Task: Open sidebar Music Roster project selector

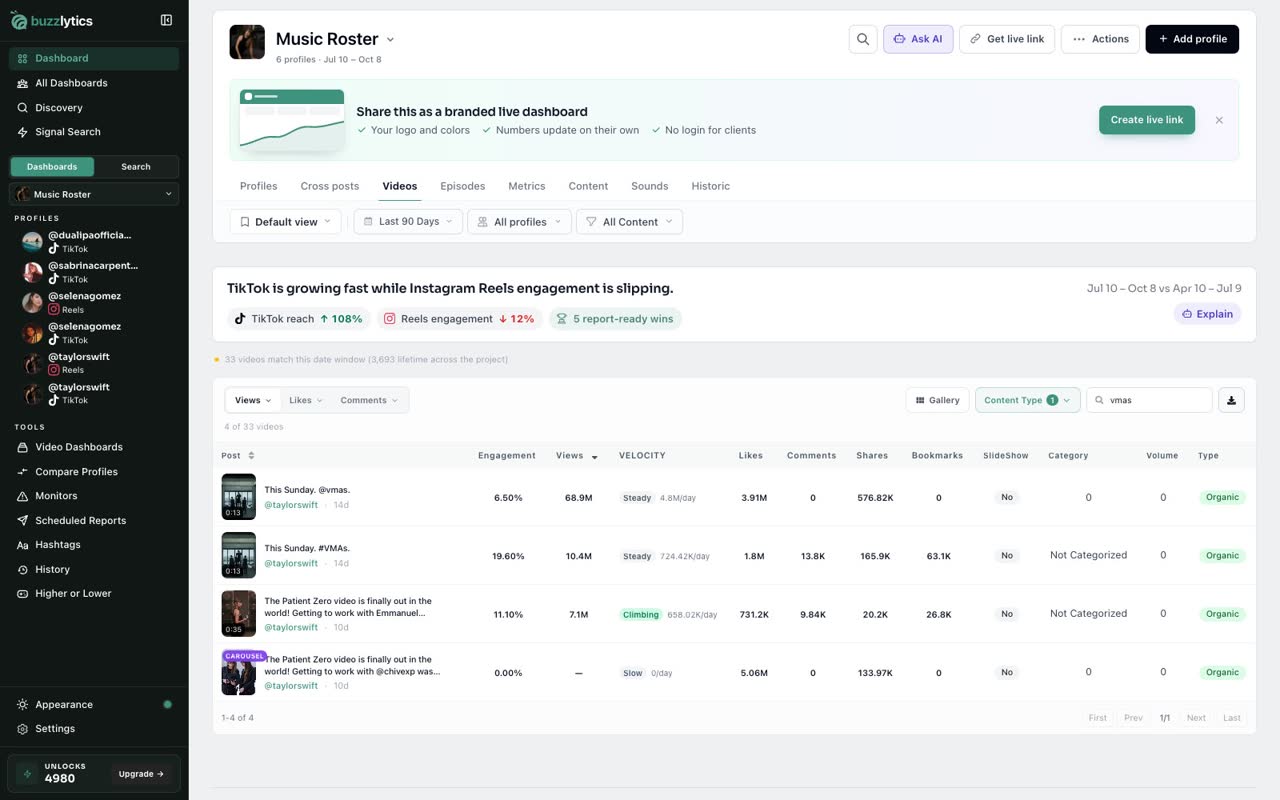Action: (x=94, y=194)
